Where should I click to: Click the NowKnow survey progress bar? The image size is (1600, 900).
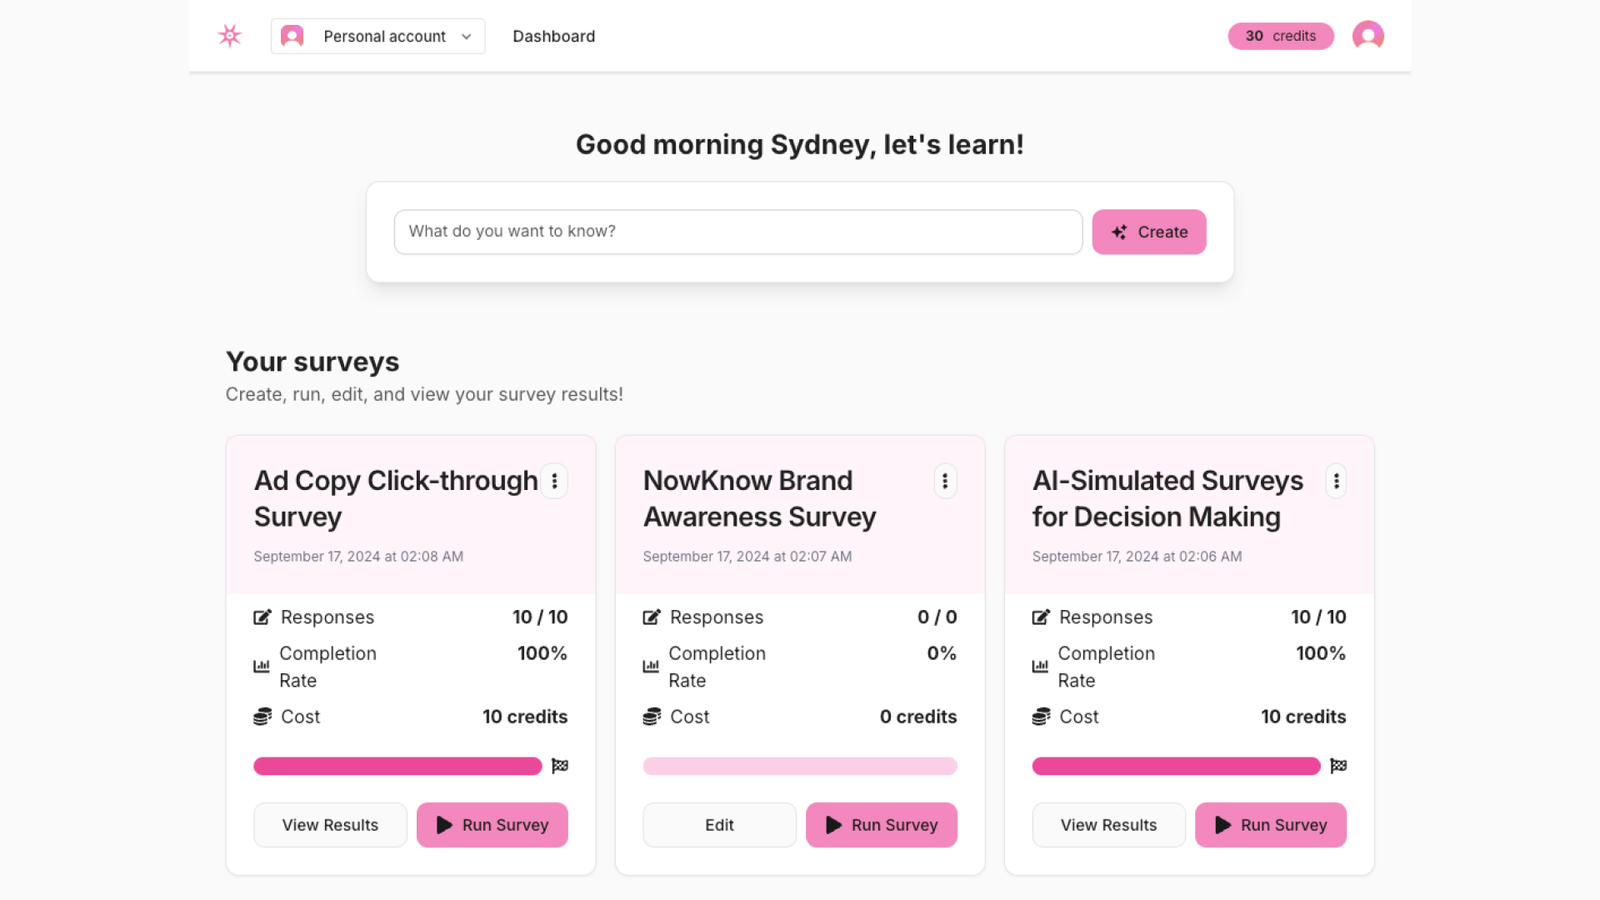(x=800, y=766)
